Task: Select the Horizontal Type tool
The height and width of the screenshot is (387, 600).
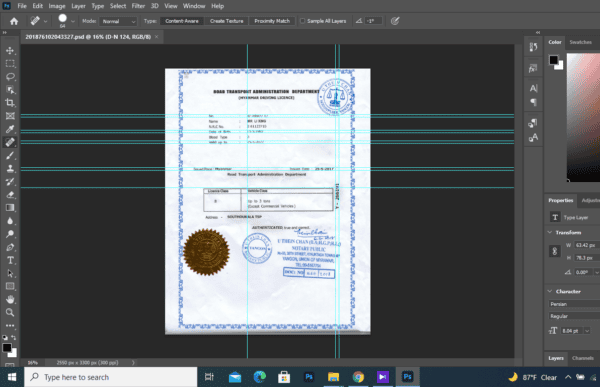Action: [10, 260]
